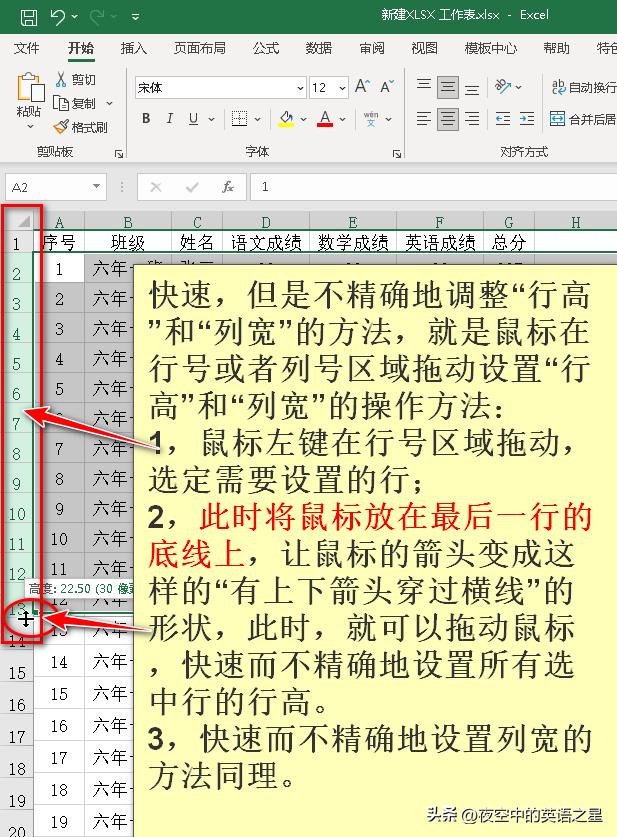Open the font size 12 dropdown

(343, 88)
